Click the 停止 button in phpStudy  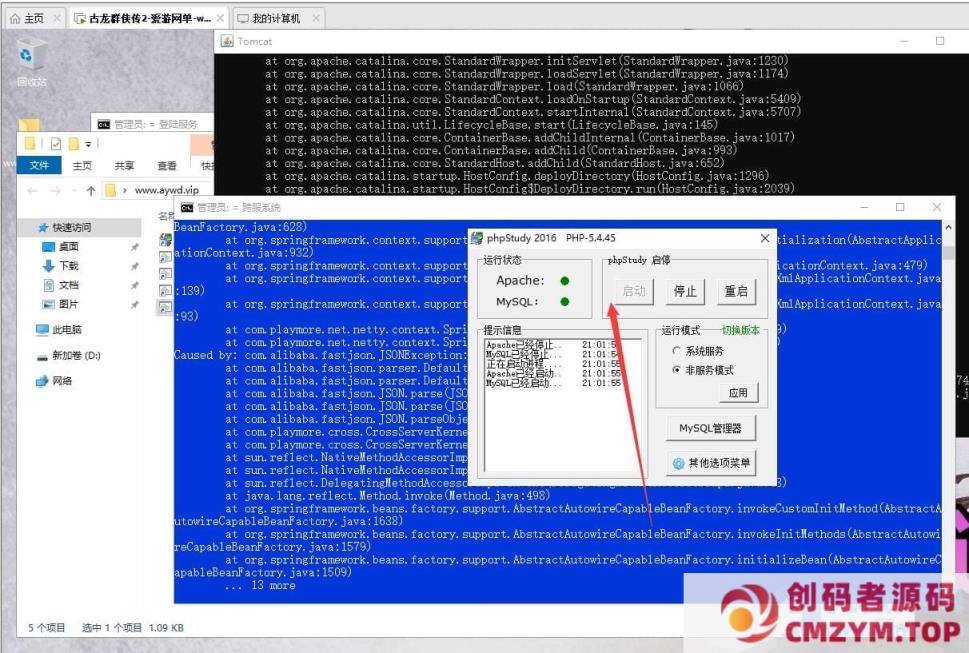685,291
